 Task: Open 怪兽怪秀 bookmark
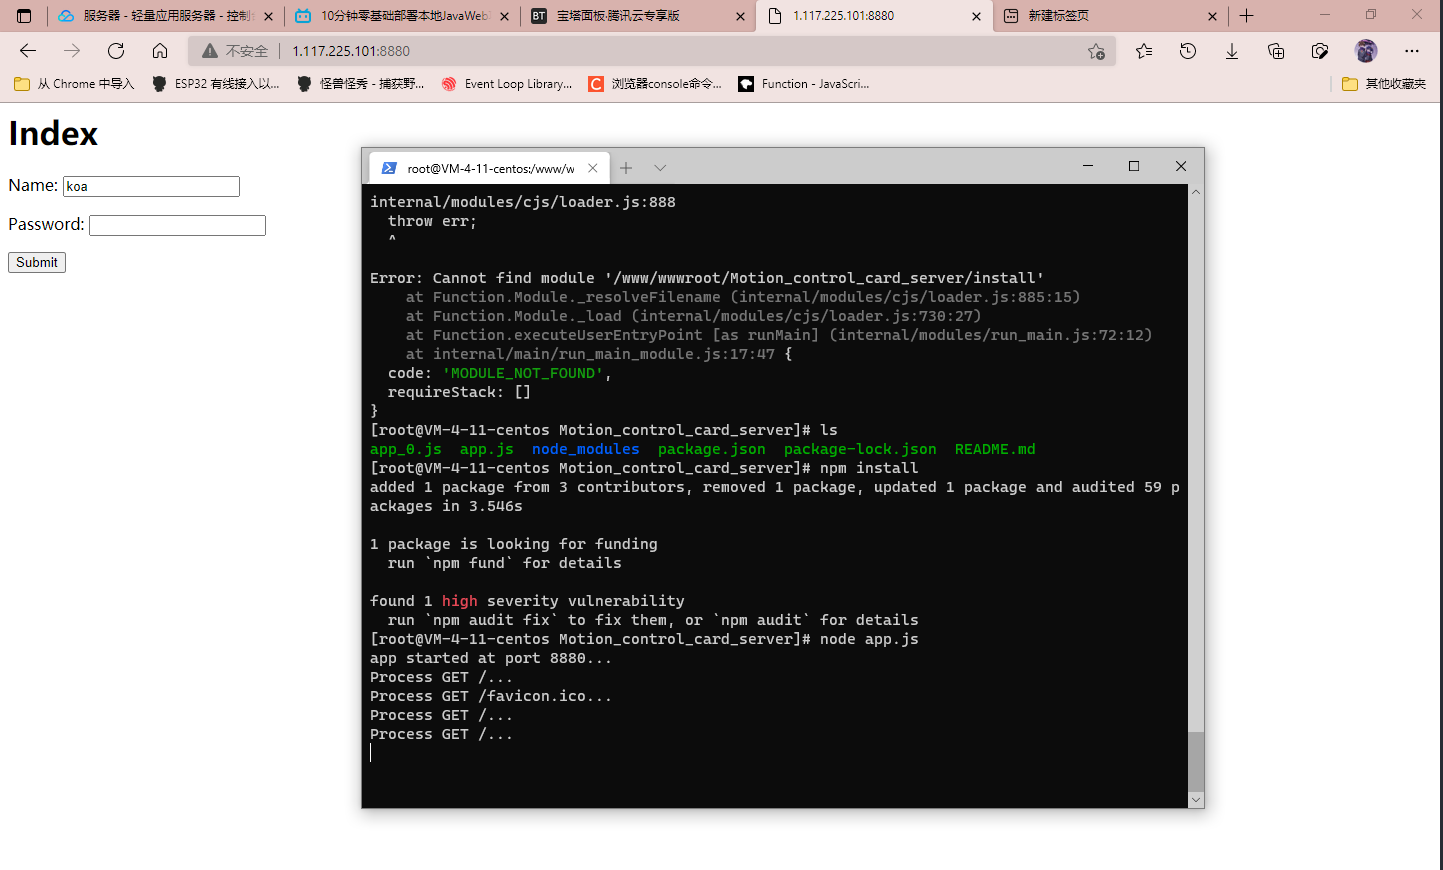click(x=361, y=84)
